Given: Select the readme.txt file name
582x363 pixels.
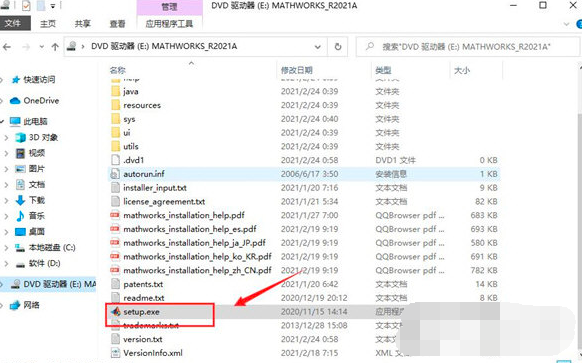Looking at the screenshot, I should tap(144, 298).
